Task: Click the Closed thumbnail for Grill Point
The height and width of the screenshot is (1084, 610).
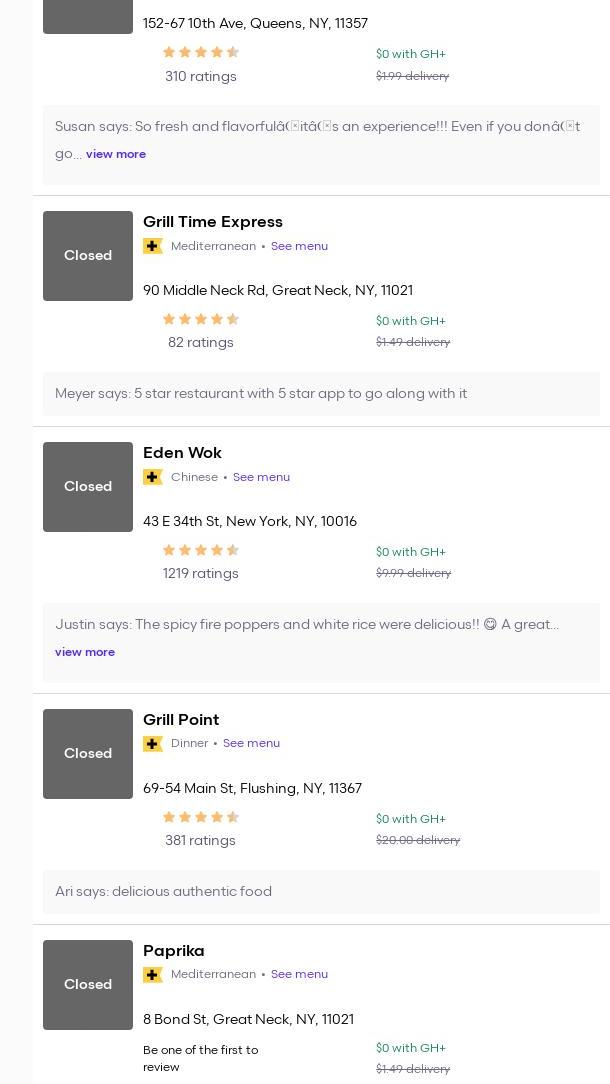Action: (x=88, y=754)
